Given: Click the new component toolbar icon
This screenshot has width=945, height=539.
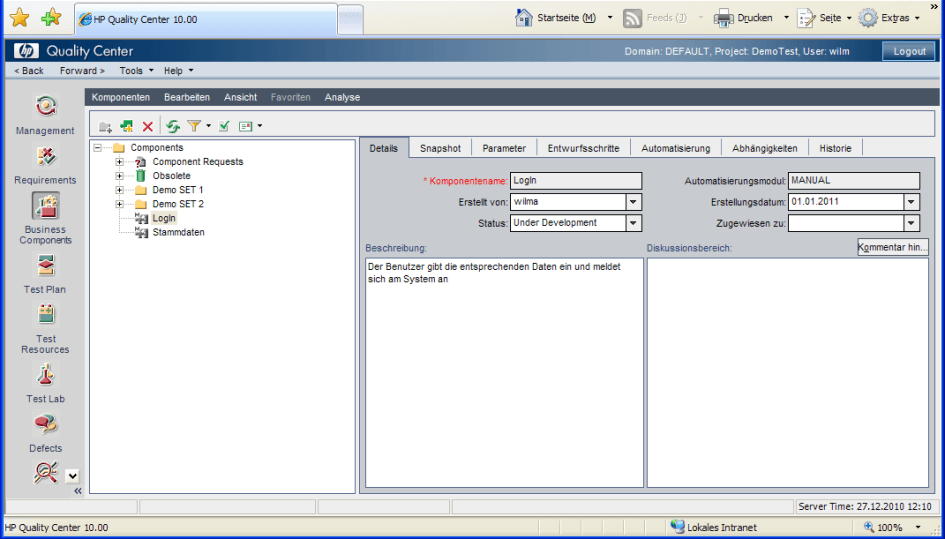Looking at the screenshot, I should click(x=127, y=126).
